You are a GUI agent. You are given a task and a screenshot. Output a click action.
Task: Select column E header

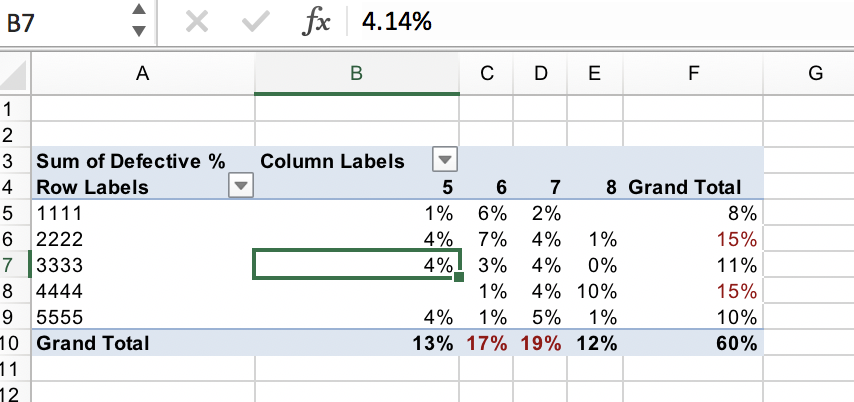point(595,74)
